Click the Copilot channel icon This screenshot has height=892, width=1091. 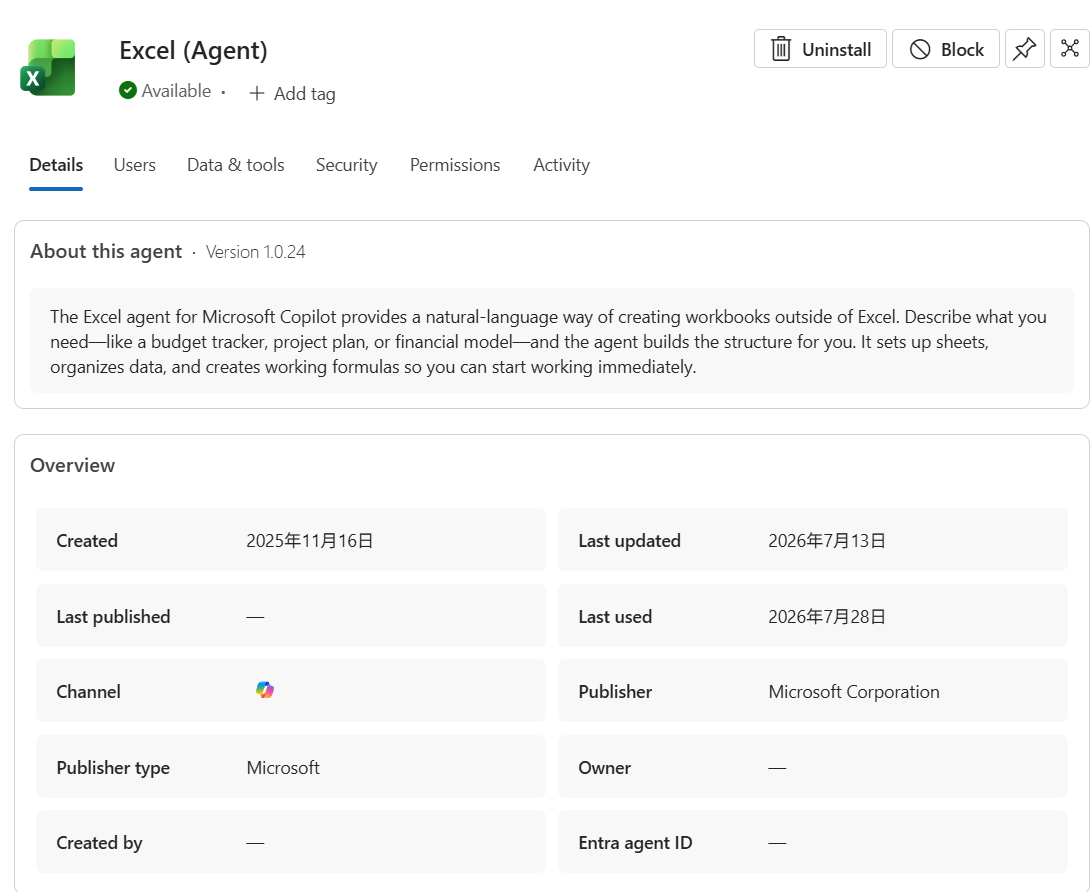tap(264, 690)
